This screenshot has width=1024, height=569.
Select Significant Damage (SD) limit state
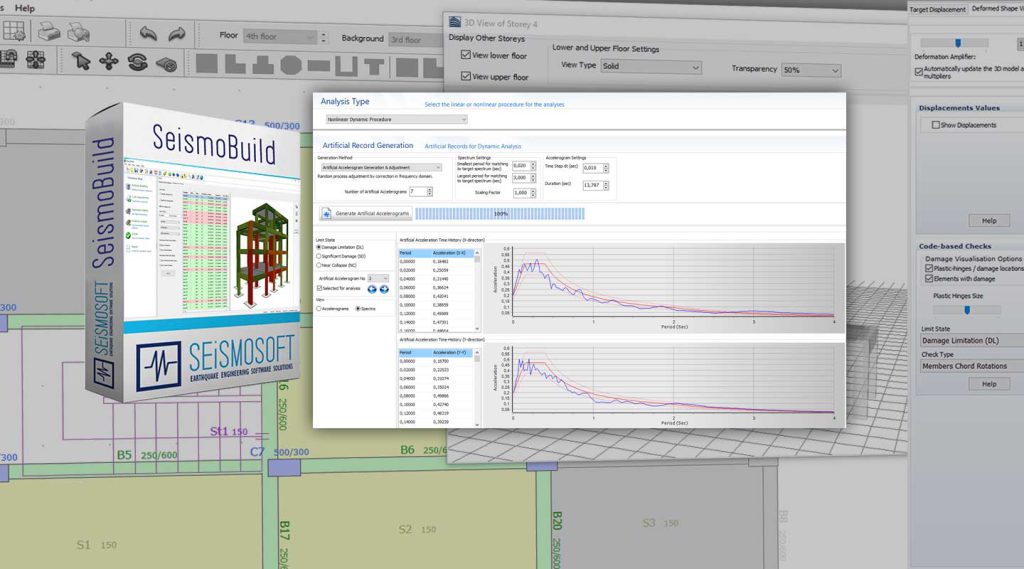coord(319,256)
